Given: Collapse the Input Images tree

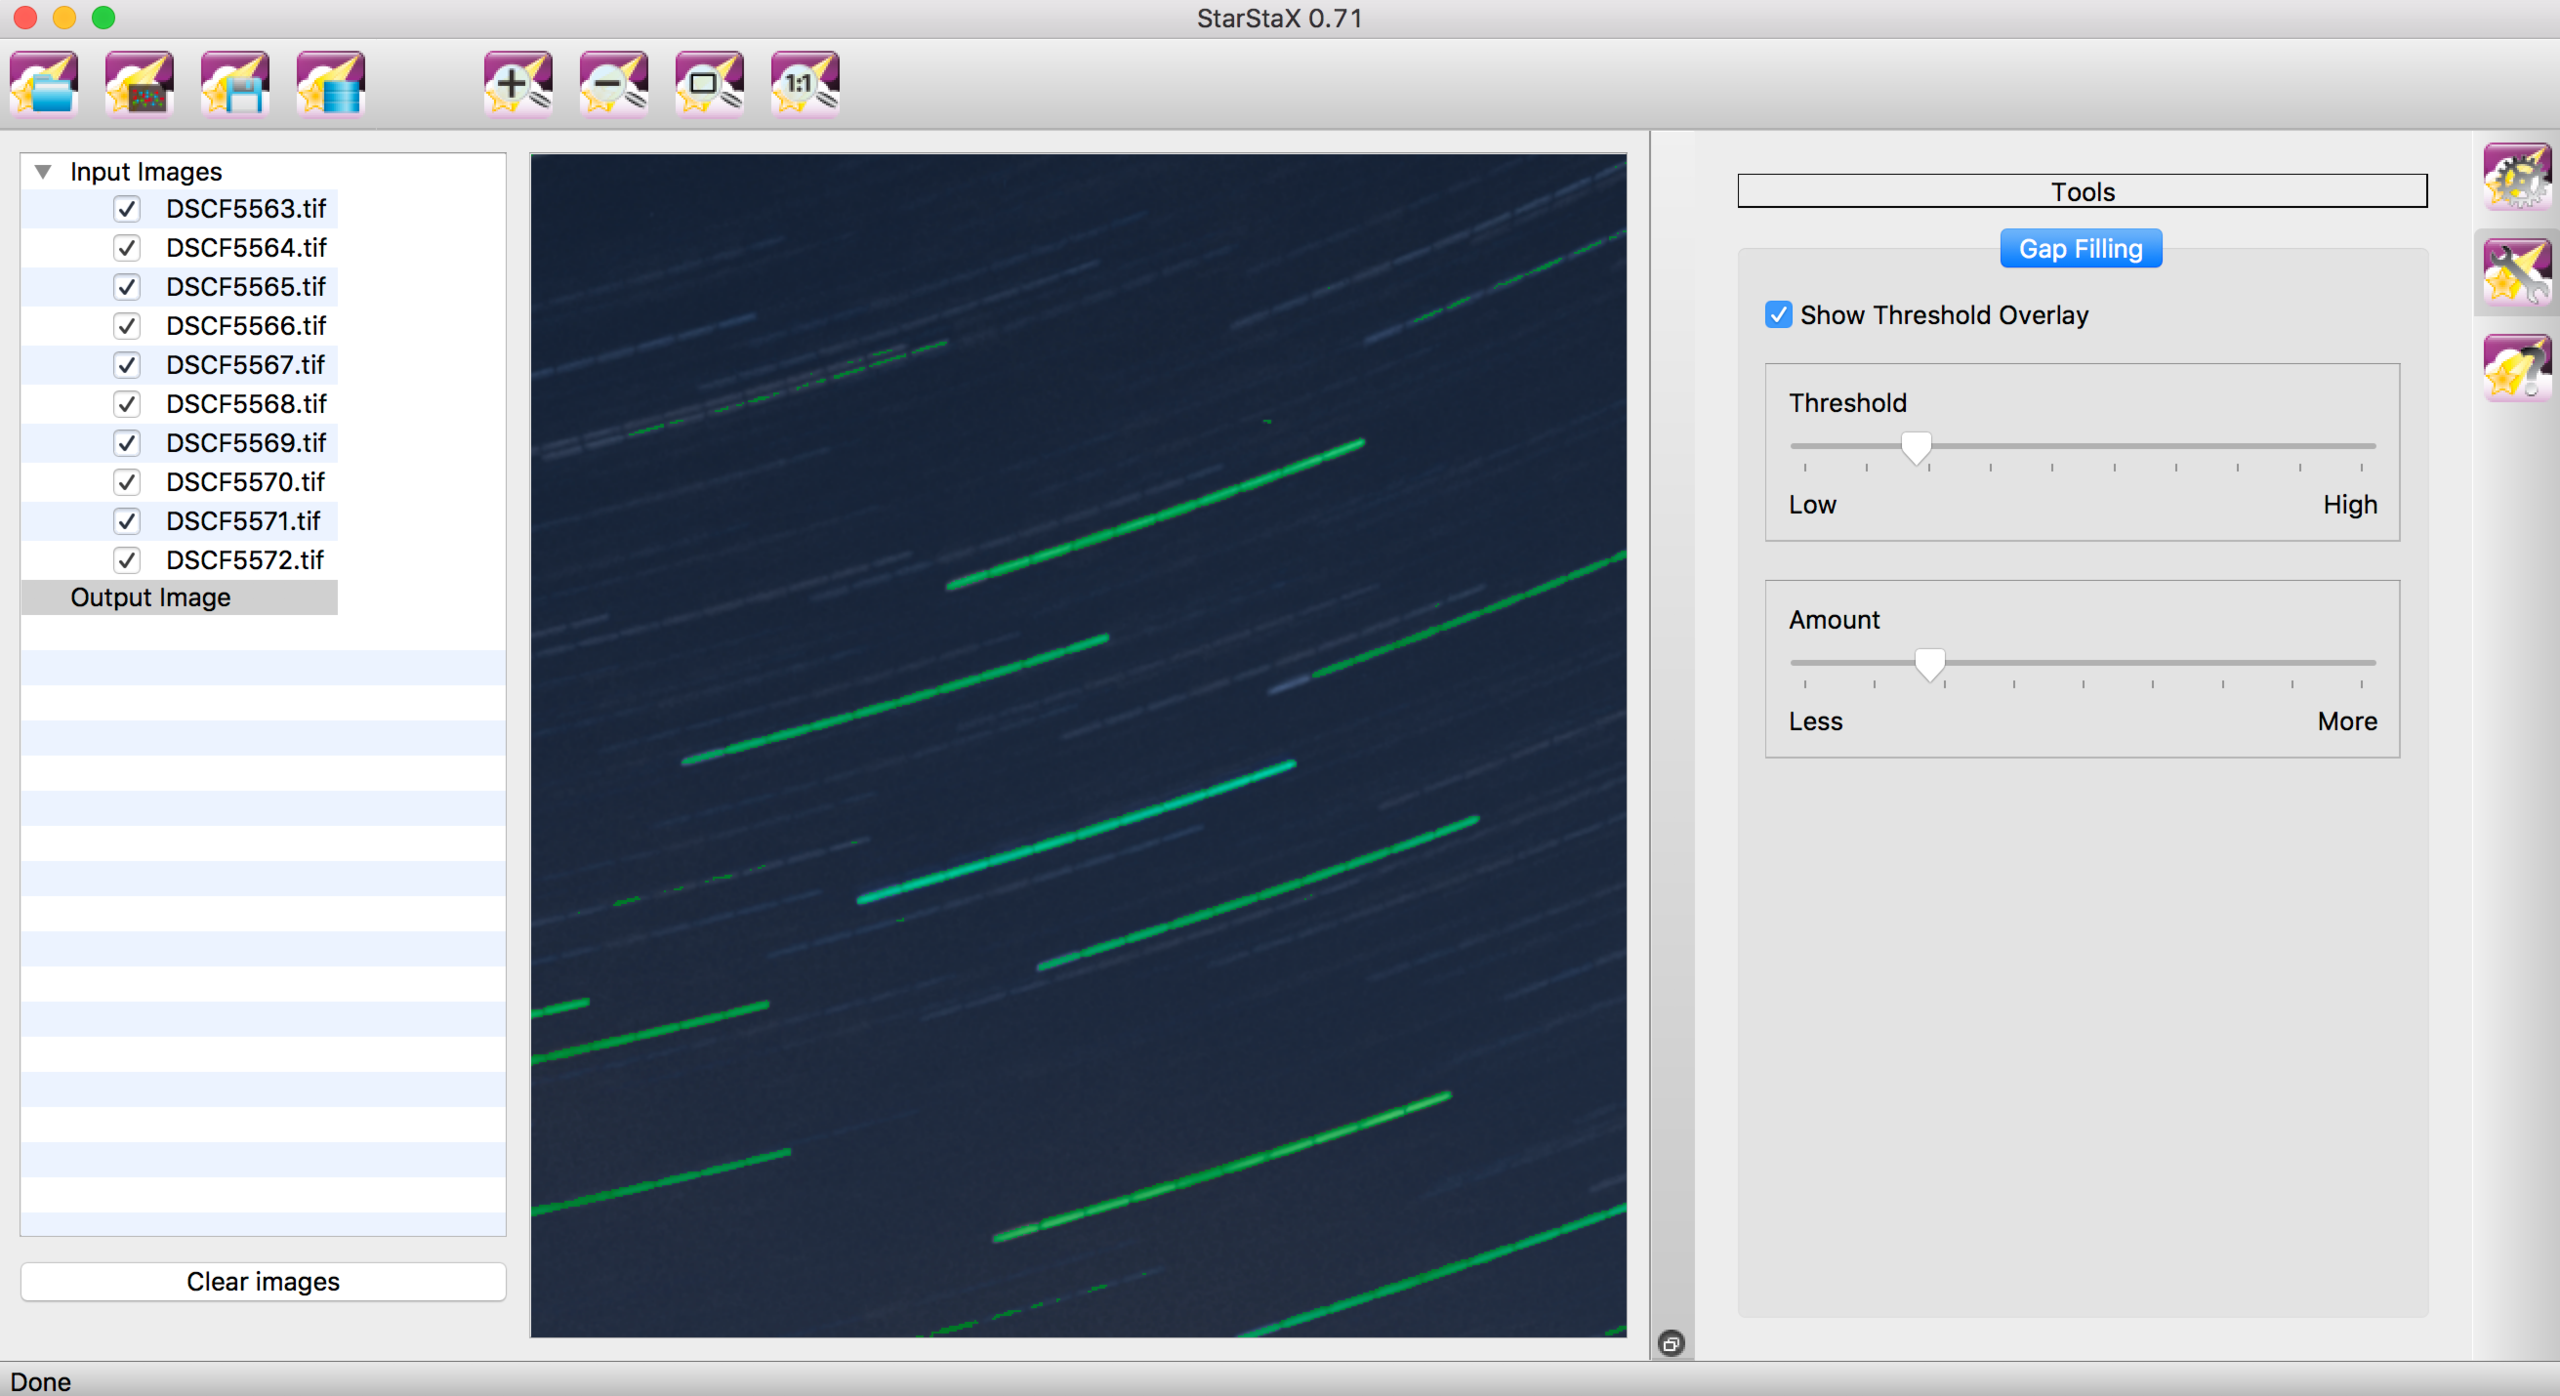Looking at the screenshot, I should tap(43, 172).
